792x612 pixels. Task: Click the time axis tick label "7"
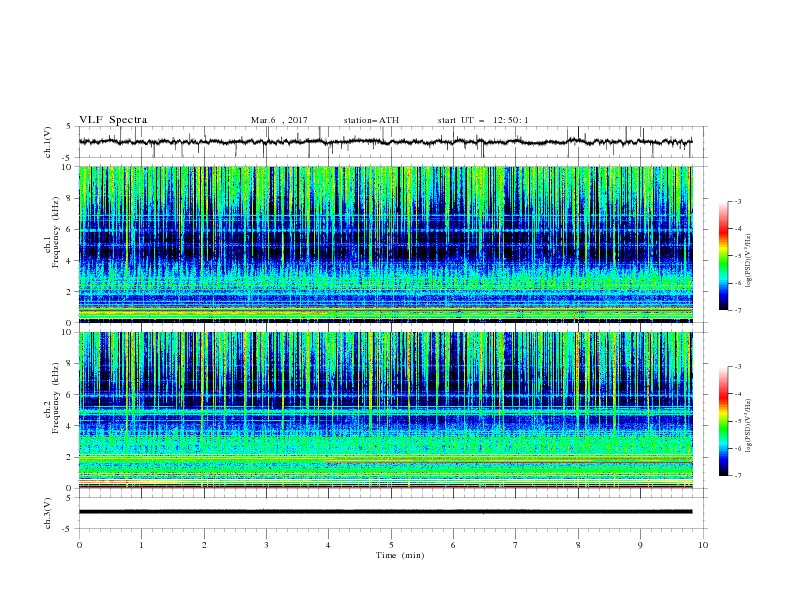point(516,545)
